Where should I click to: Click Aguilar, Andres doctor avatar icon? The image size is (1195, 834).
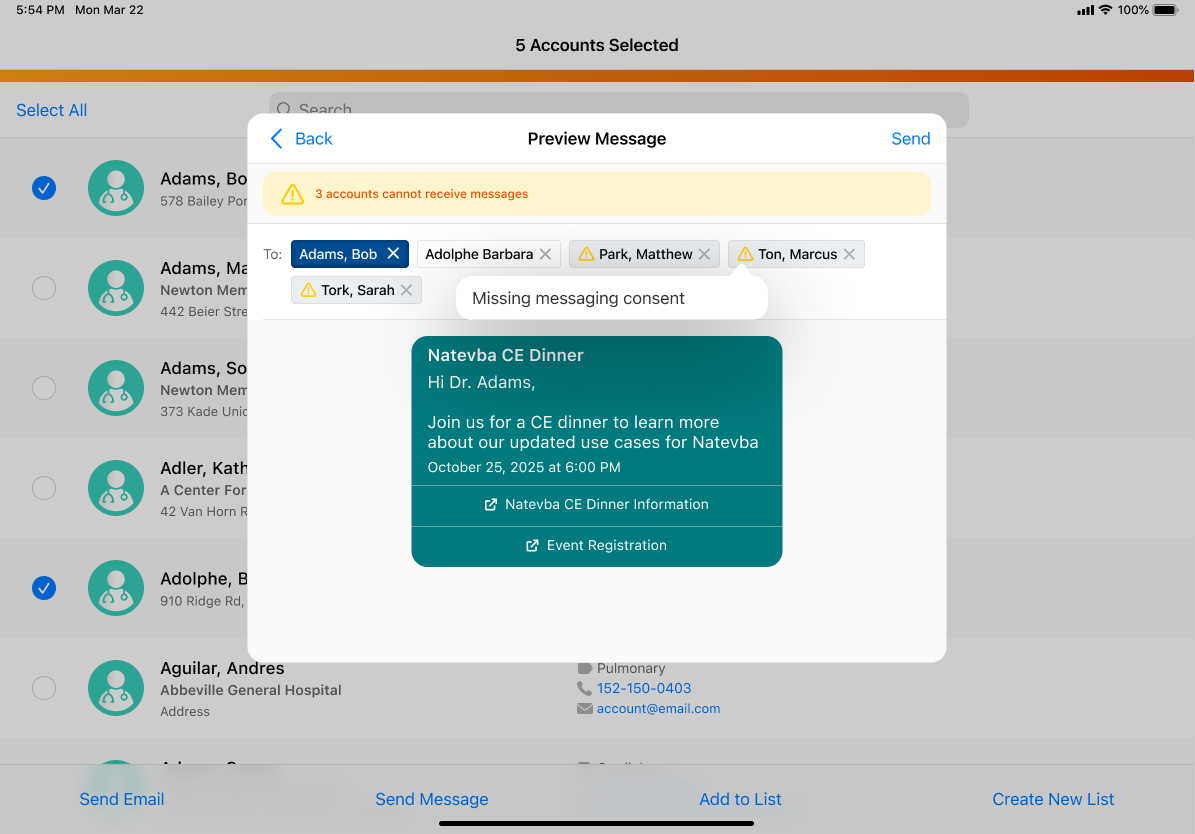pyautogui.click(x=116, y=688)
